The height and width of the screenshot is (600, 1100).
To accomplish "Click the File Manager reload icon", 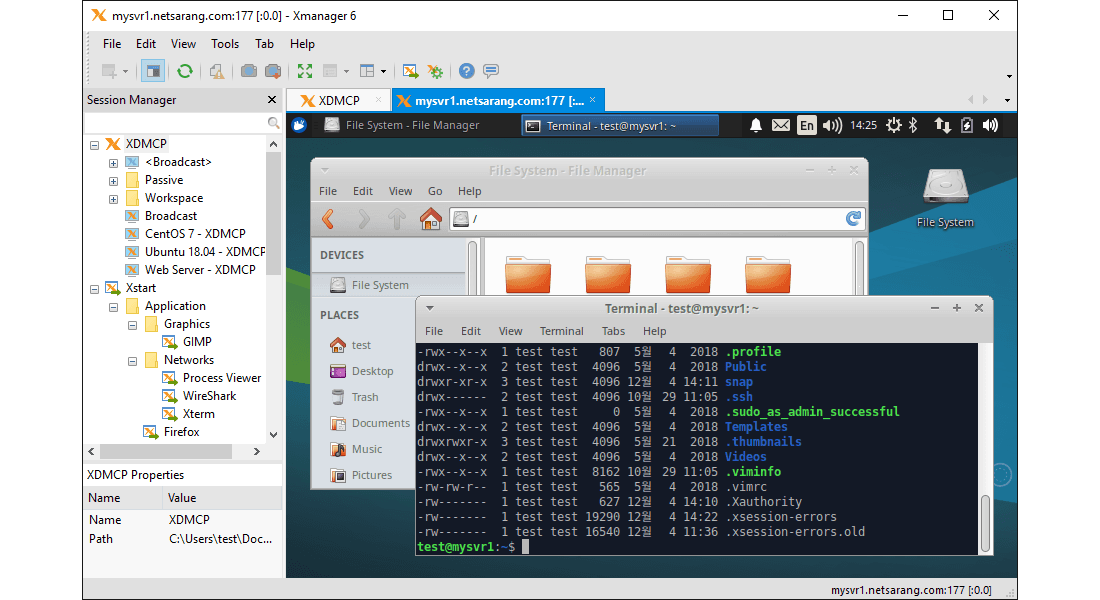I will (853, 219).
